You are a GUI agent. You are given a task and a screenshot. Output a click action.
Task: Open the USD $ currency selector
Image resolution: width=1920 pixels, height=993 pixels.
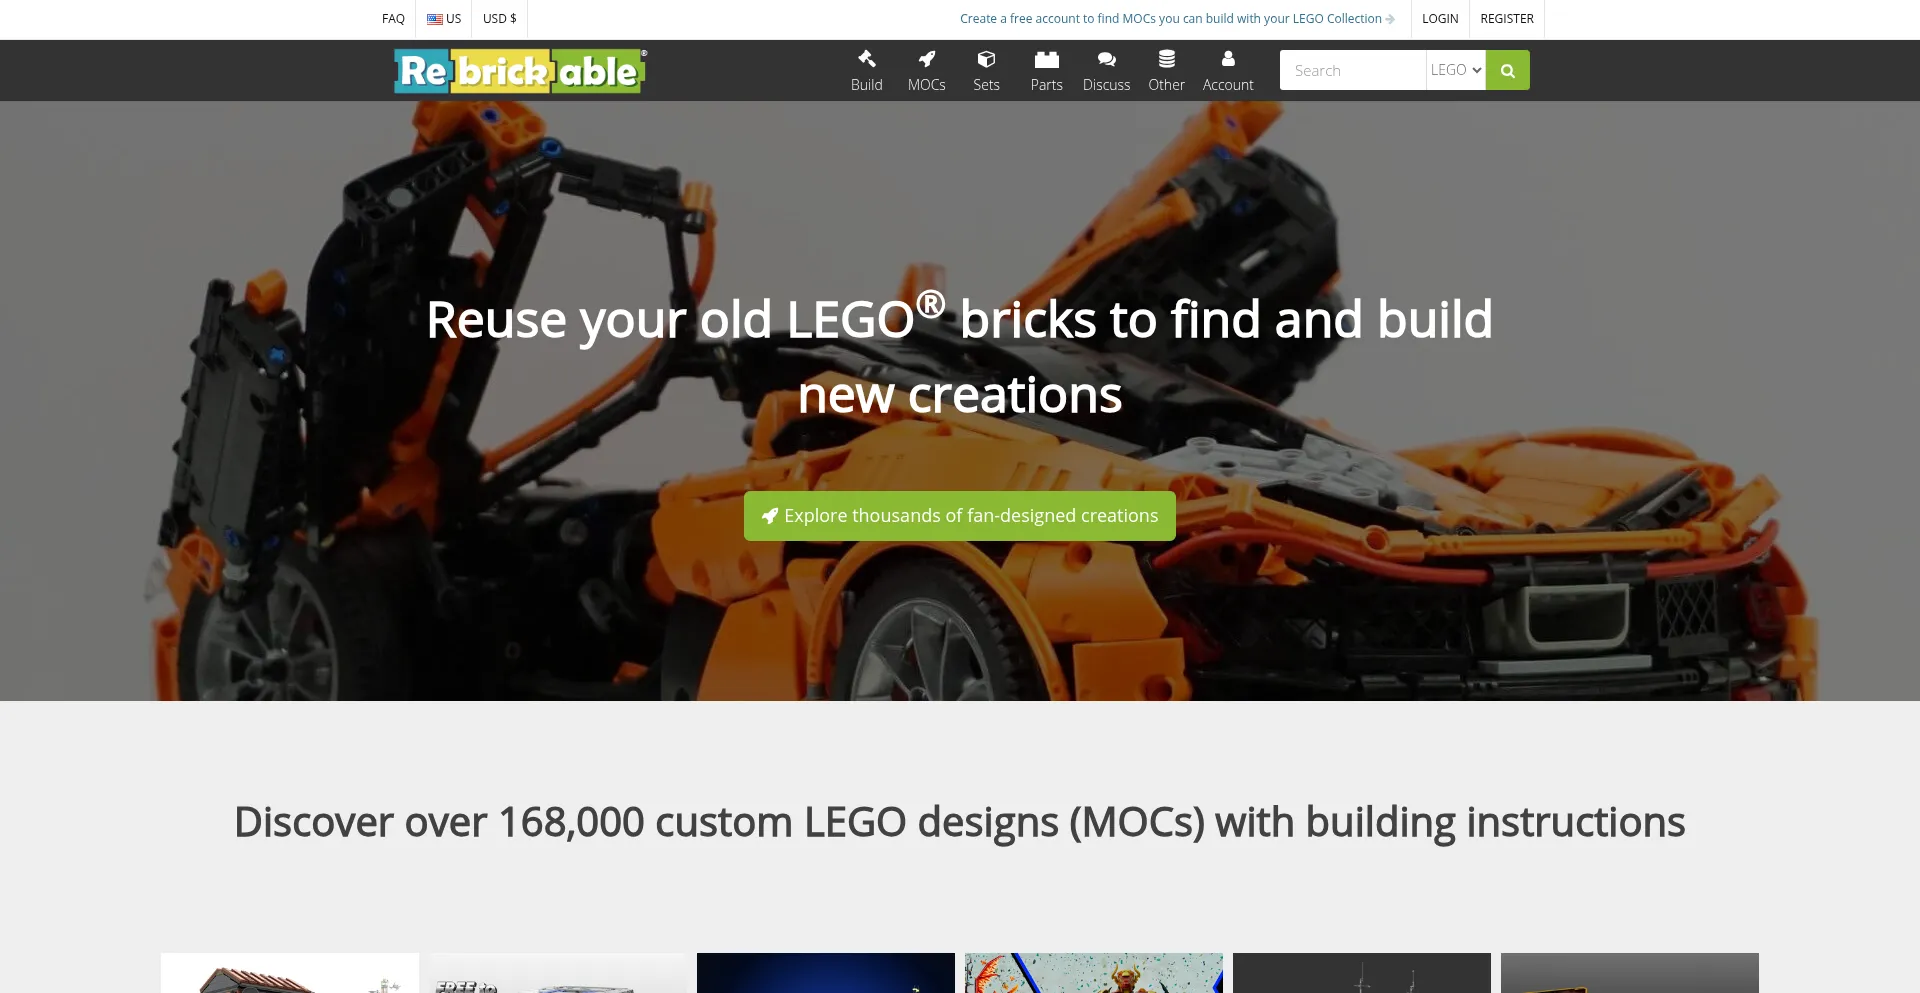click(x=500, y=19)
